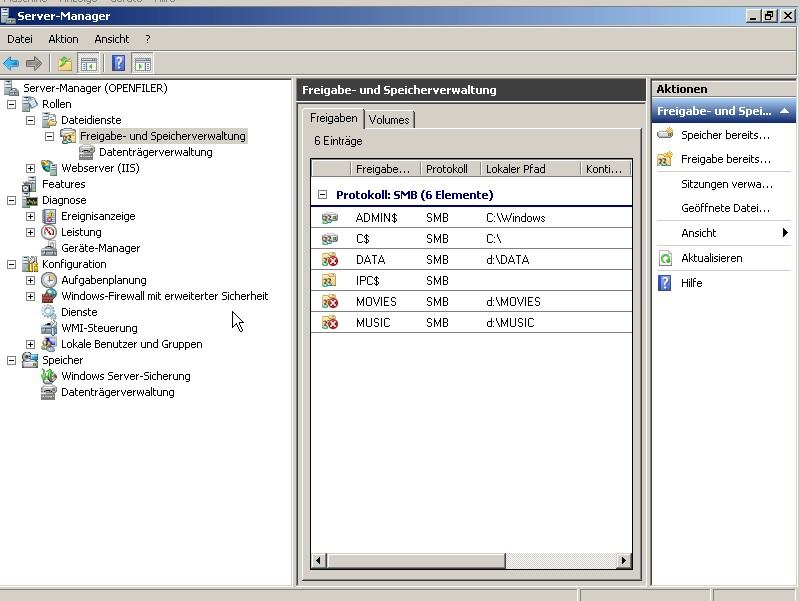Image resolution: width=800 pixels, height=601 pixels.
Task: Expand the Webserver (IIS) node
Action: pos(31,168)
